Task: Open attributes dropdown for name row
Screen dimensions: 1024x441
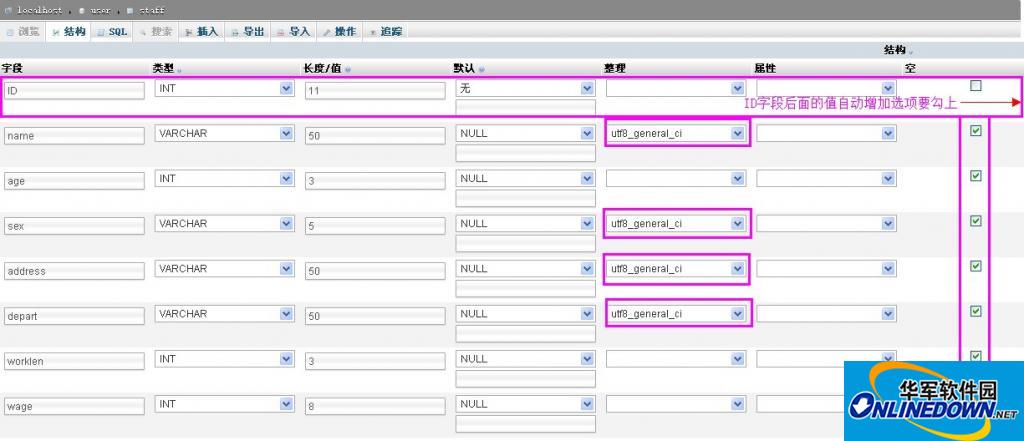Action: point(826,133)
